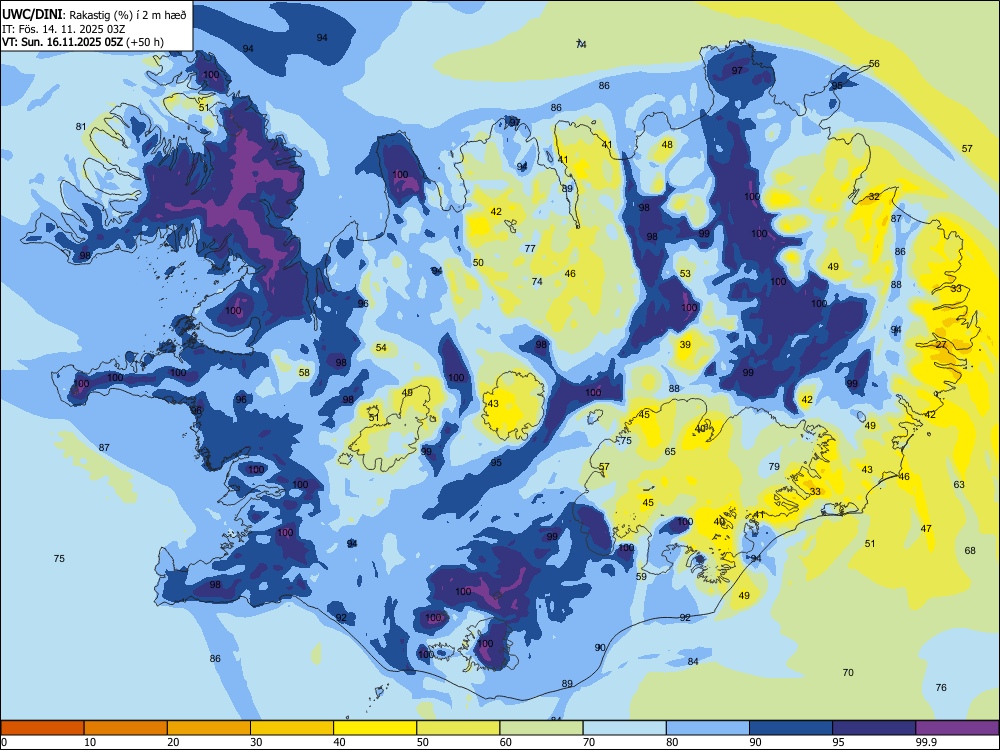Pick the light green 60–70 legend swatch
The image size is (1000, 750).
point(541,728)
